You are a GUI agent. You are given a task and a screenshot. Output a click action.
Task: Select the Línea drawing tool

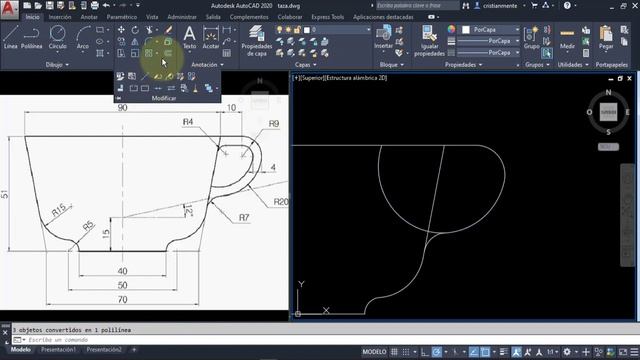(11, 38)
